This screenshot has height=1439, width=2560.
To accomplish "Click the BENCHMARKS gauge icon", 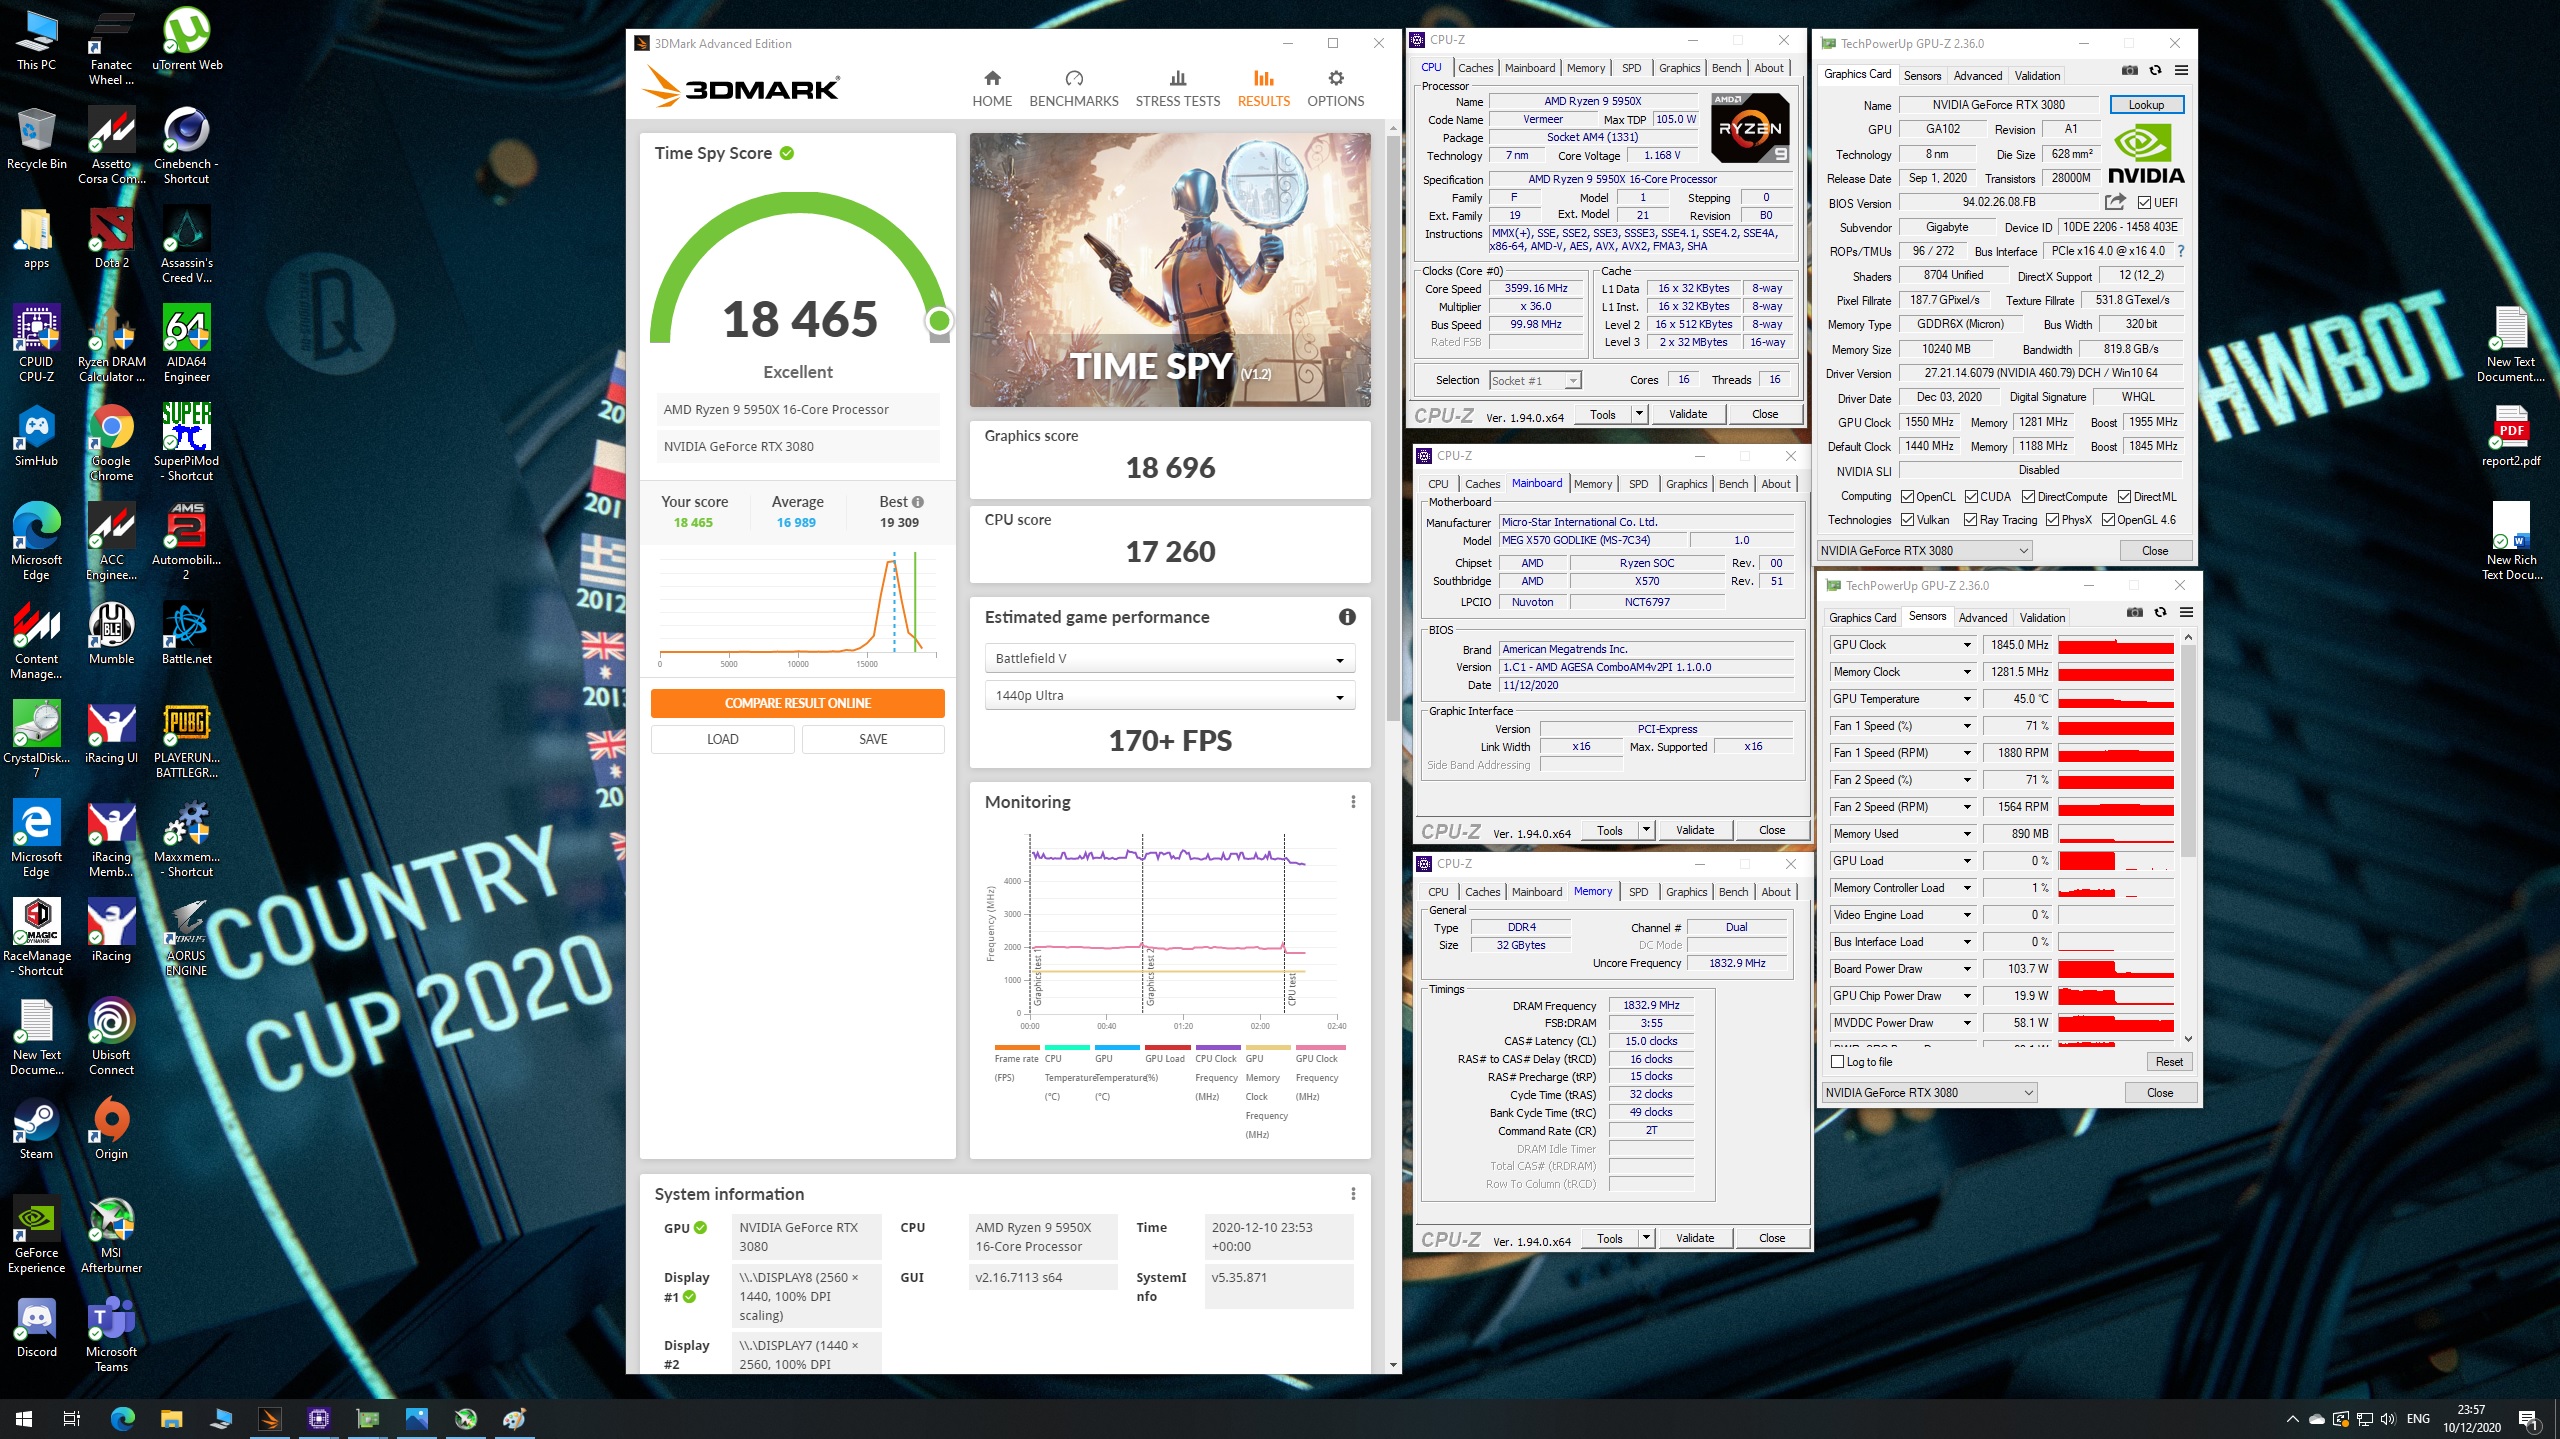I will [x=1073, y=79].
